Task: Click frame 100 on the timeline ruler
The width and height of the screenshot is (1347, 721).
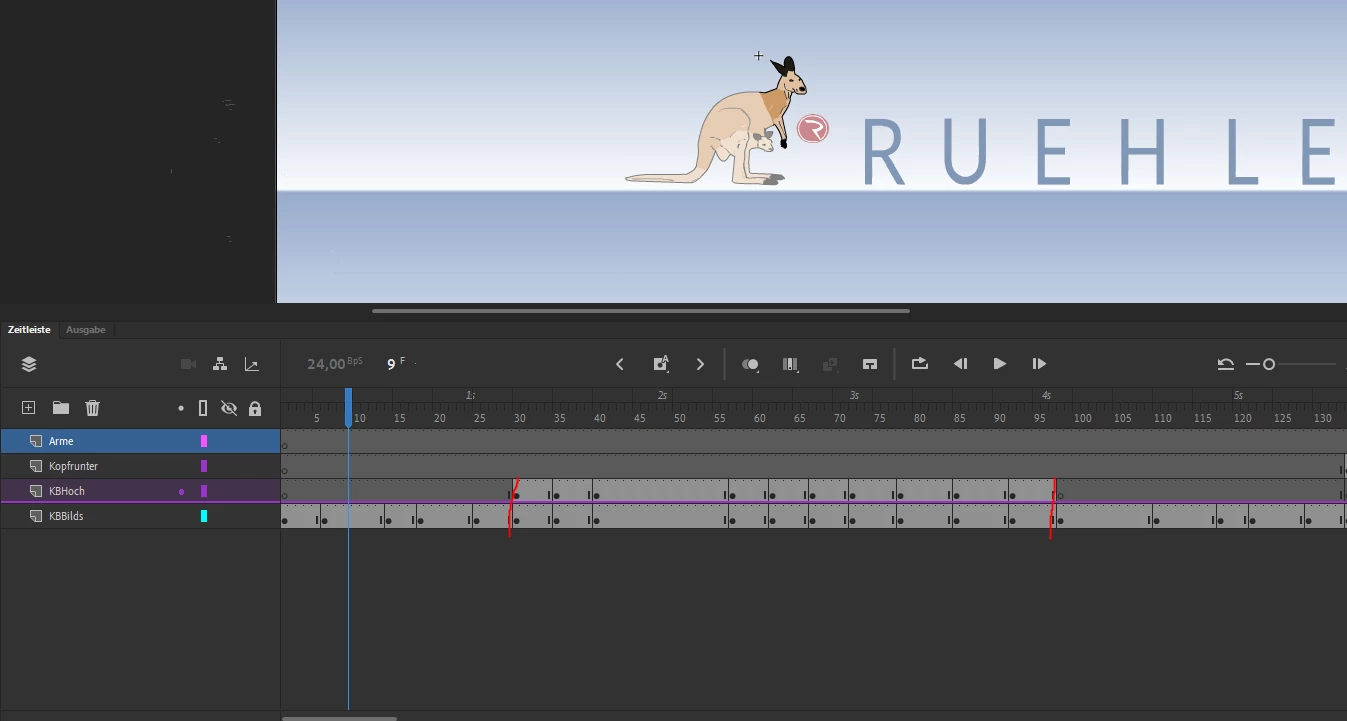Action: pyautogui.click(x=1082, y=418)
